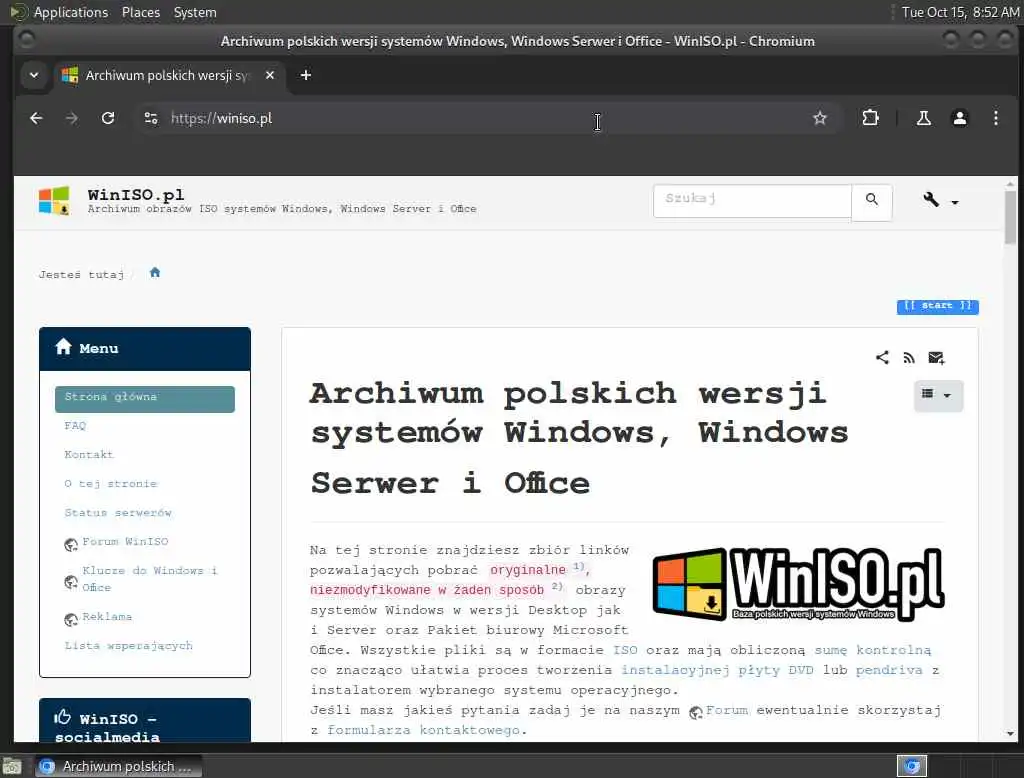Select Strona główna menu item
The width and height of the screenshot is (1024, 778).
tap(145, 398)
